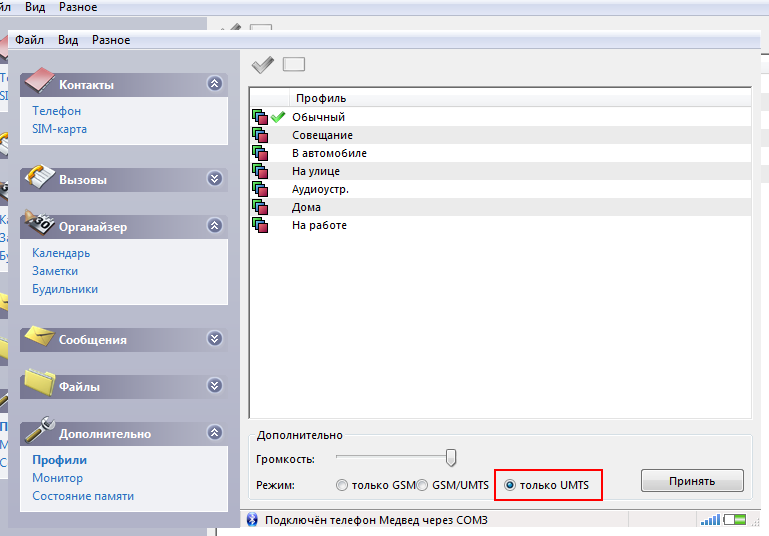Click the Вызовы phone icon
Screen dimensions: 769x536
39,177
